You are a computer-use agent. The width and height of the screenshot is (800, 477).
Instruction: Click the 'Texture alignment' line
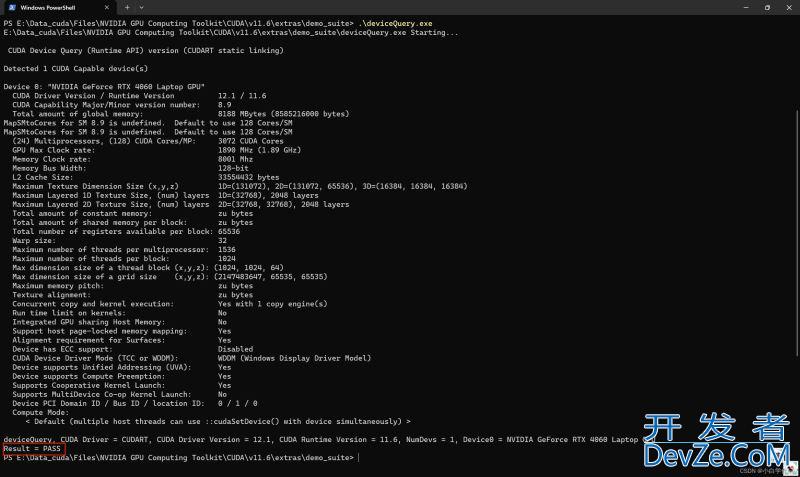pyautogui.click(x=133, y=295)
